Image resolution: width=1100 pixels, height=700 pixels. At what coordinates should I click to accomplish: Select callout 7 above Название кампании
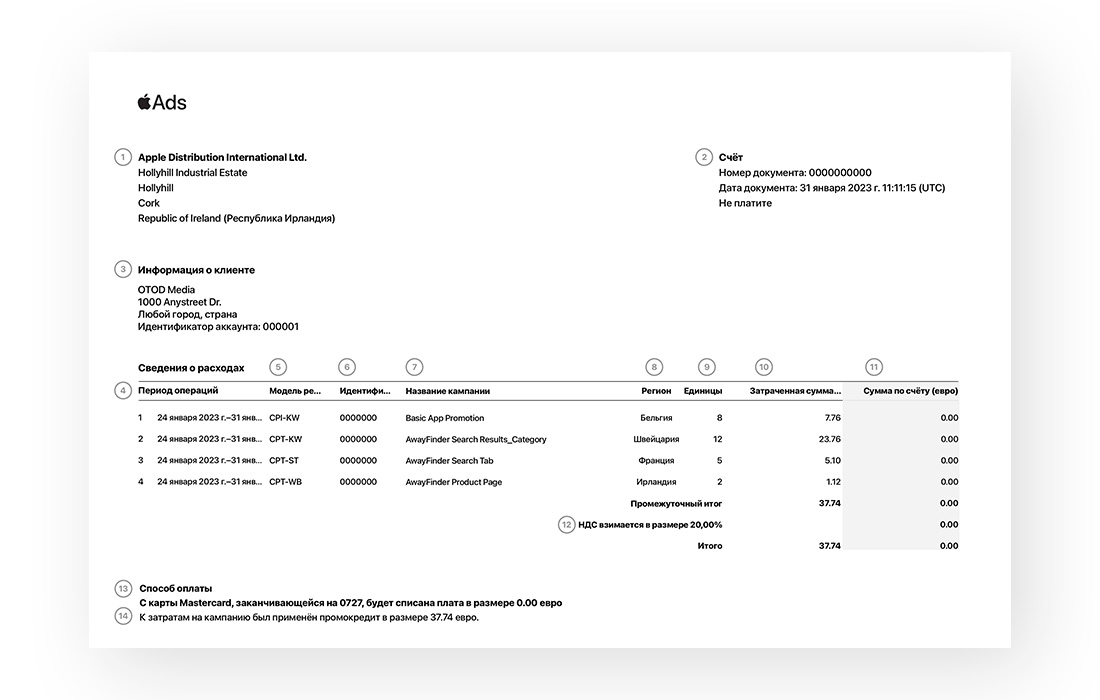[414, 367]
